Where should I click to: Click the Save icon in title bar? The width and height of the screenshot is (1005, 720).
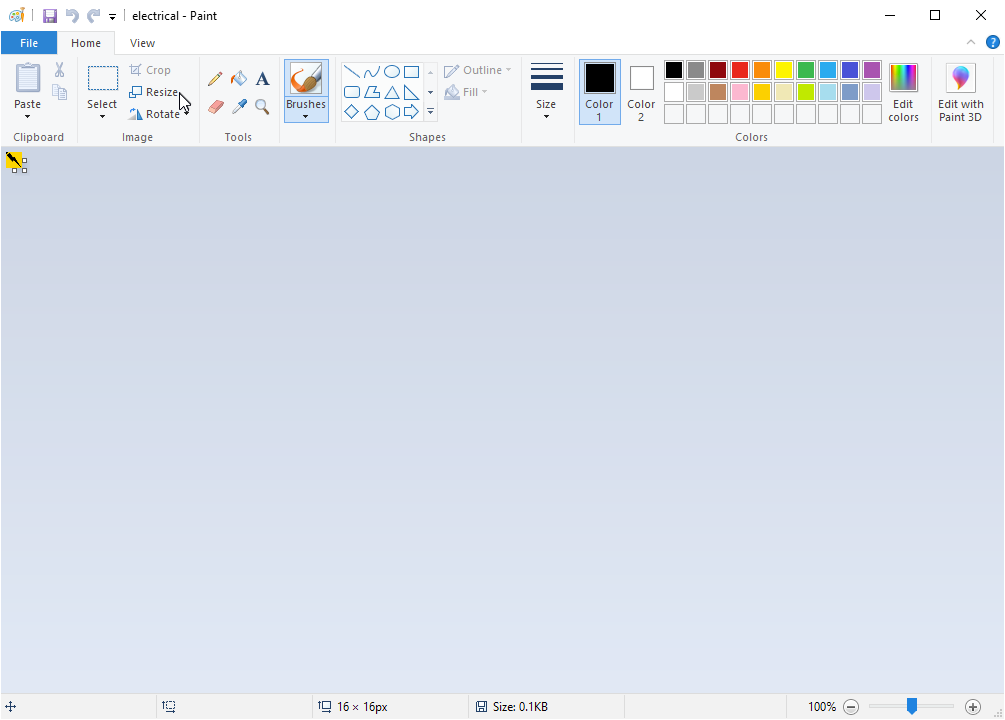pyautogui.click(x=50, y=16)
